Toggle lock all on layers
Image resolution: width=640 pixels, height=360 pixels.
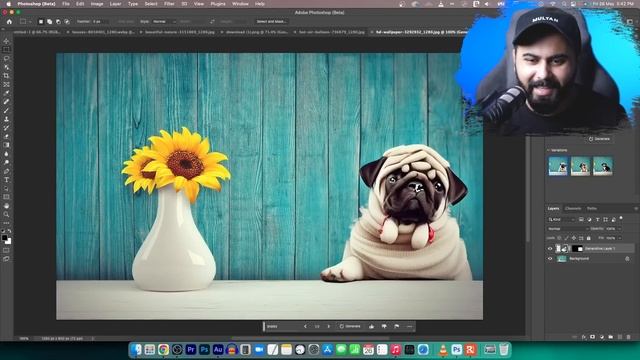(589, 238)
